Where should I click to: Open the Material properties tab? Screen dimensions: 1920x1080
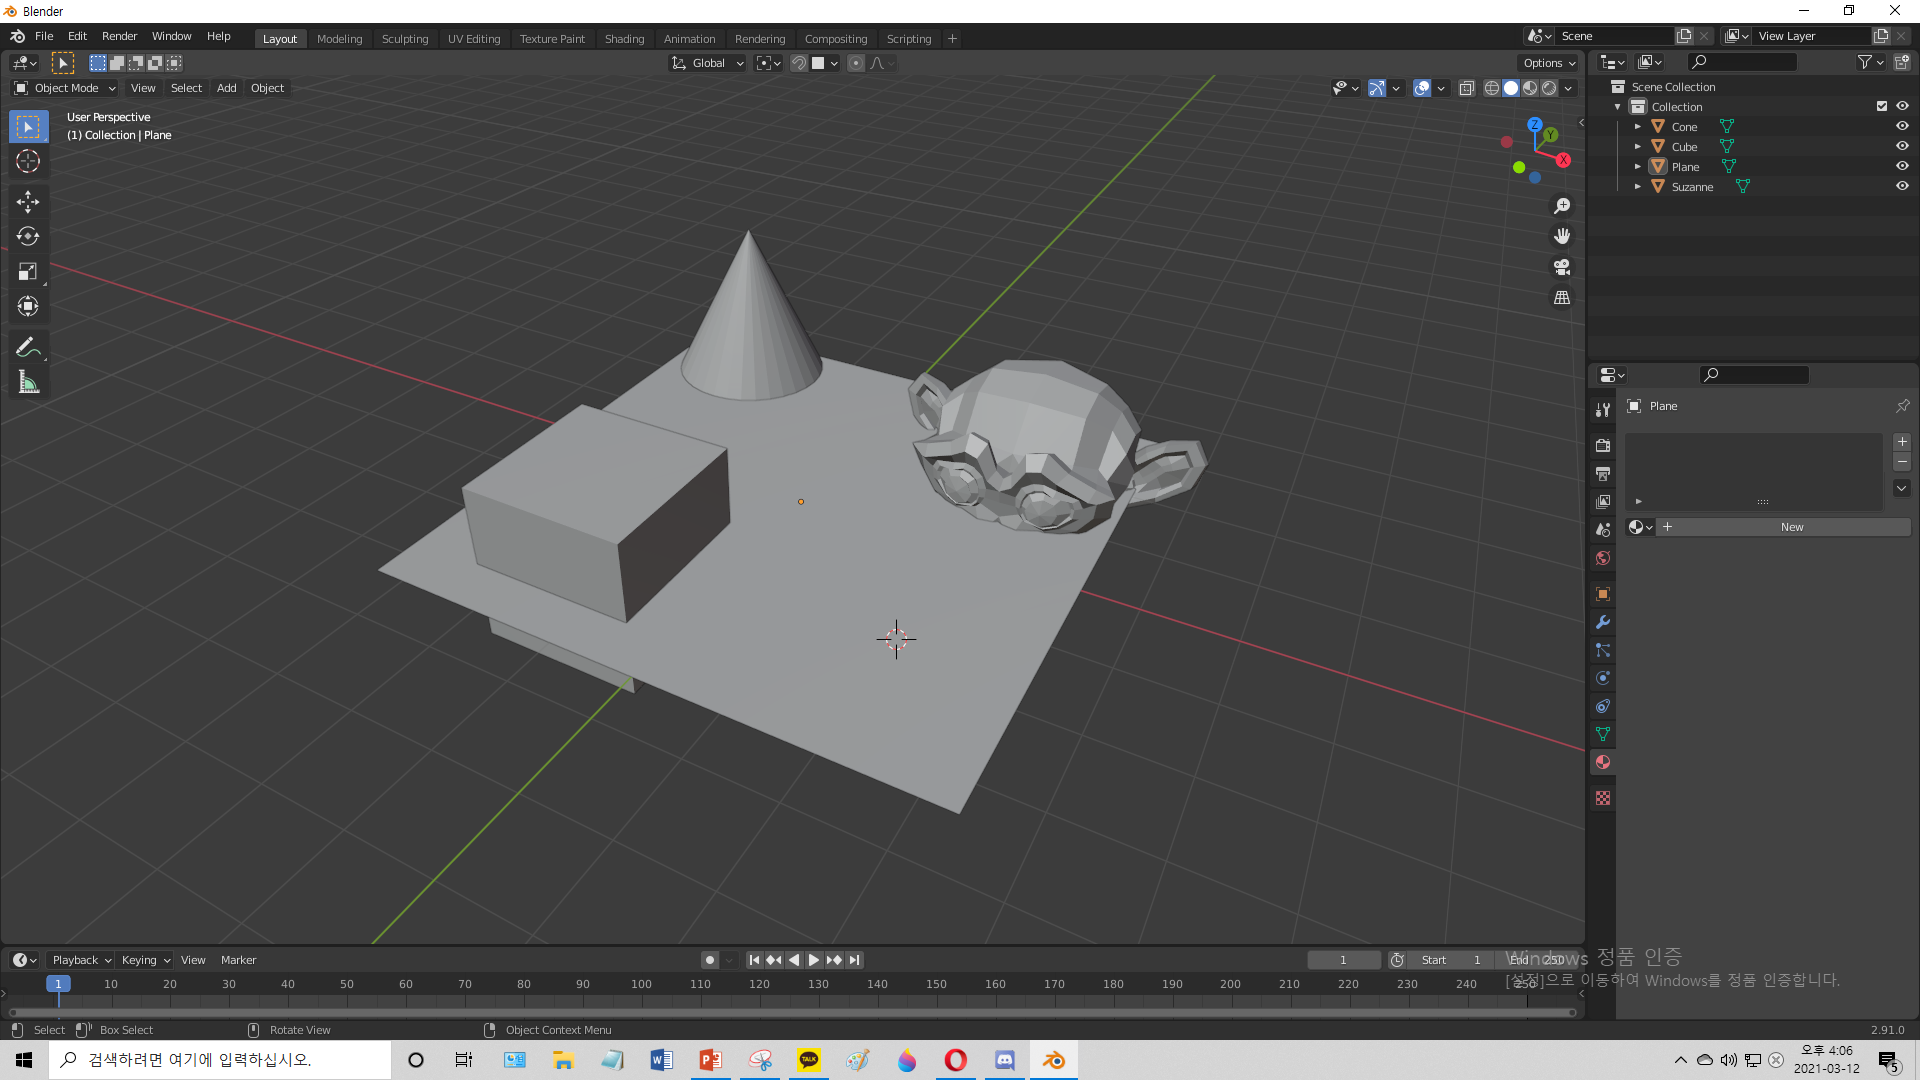pyautogui.click(x=1603, y=762)
